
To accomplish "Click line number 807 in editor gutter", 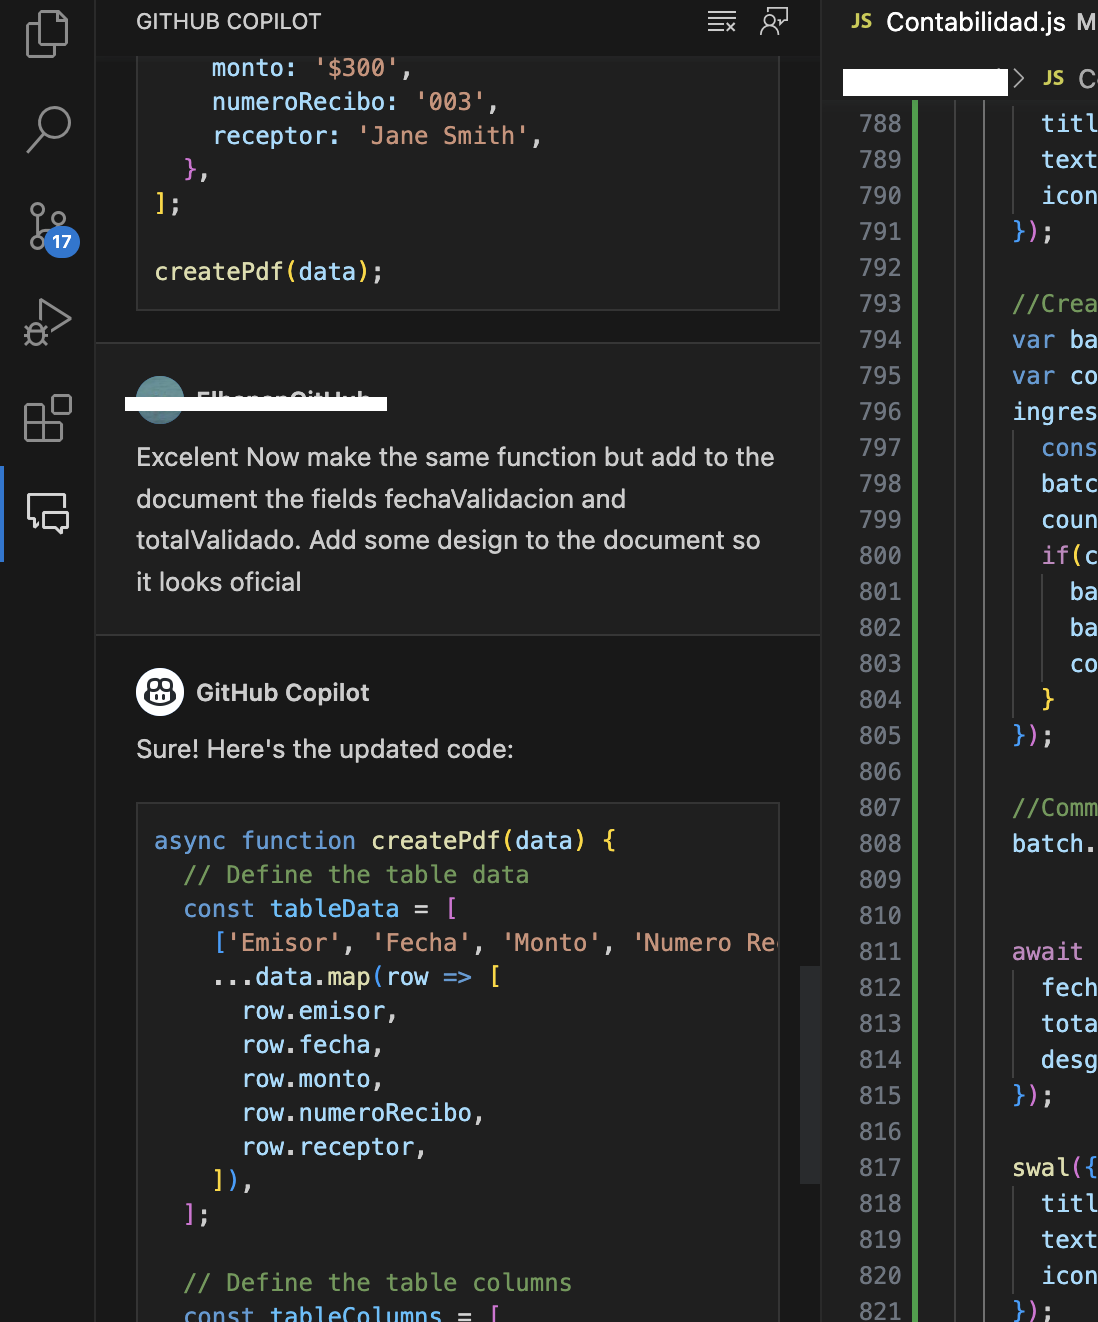I will tap(880, 807).
